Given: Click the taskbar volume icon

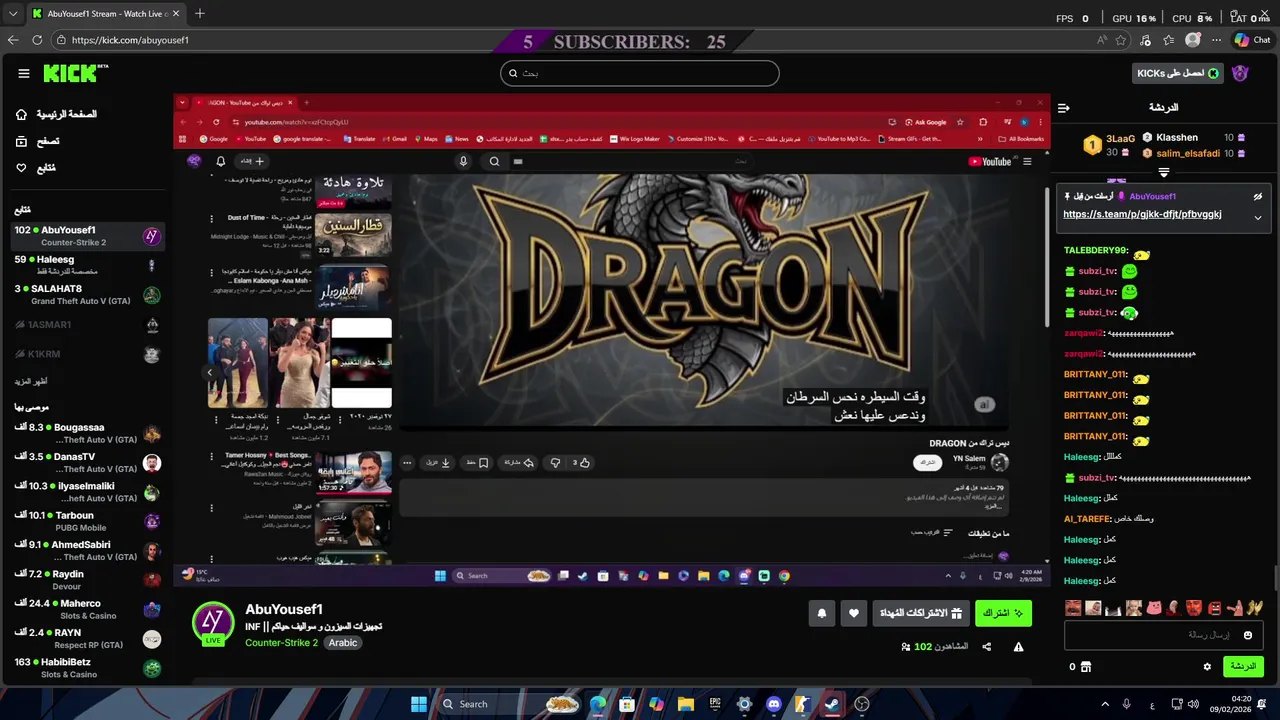Looking at the screenshot, I should 1192,704.
